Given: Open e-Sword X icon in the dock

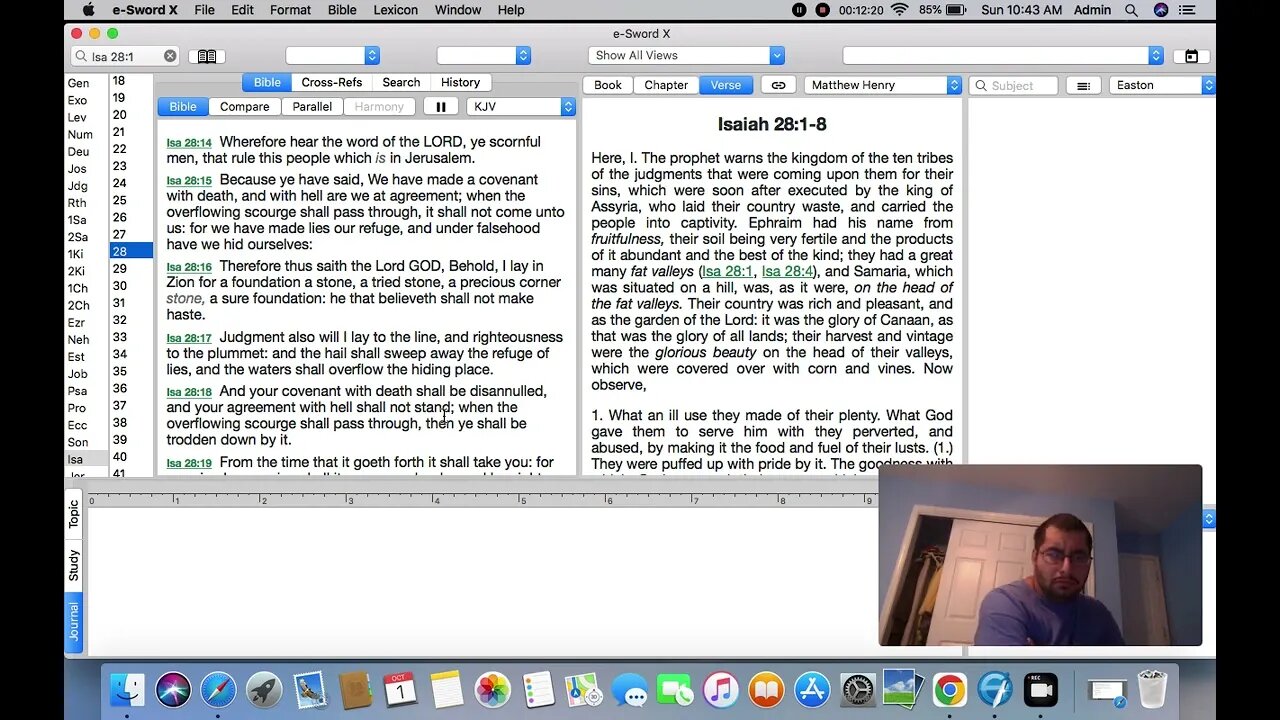Looking at the screenshot, I should pyautogui.click(x=994, y=690).
